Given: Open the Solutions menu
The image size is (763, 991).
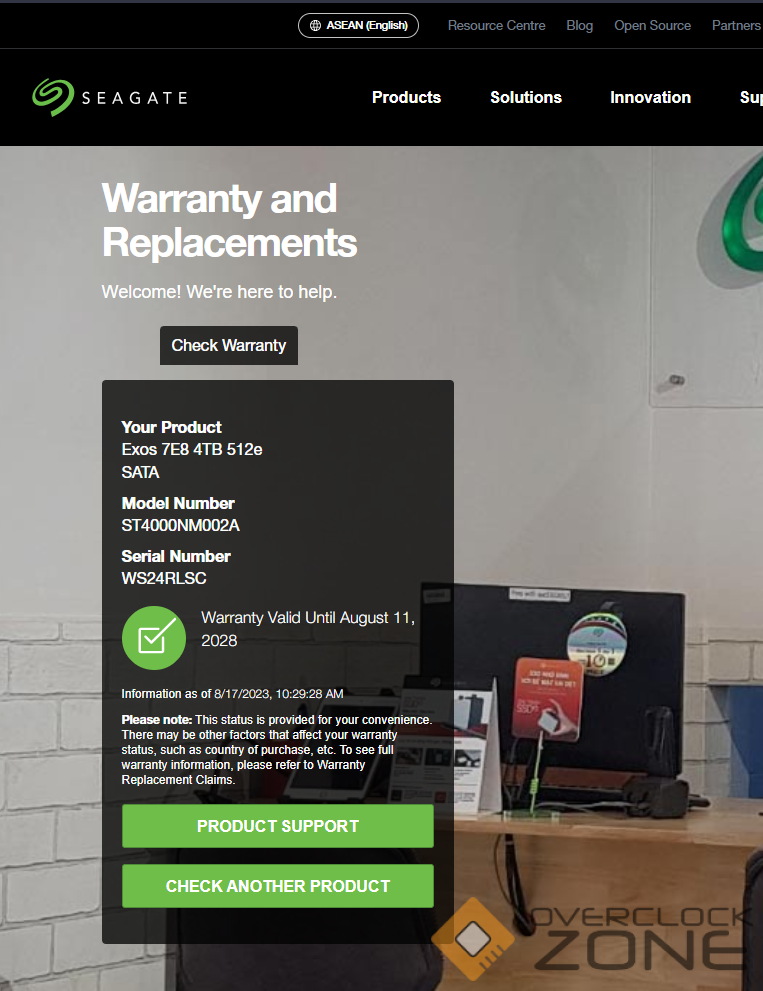Looking at the screenshot, I should 526,97.
